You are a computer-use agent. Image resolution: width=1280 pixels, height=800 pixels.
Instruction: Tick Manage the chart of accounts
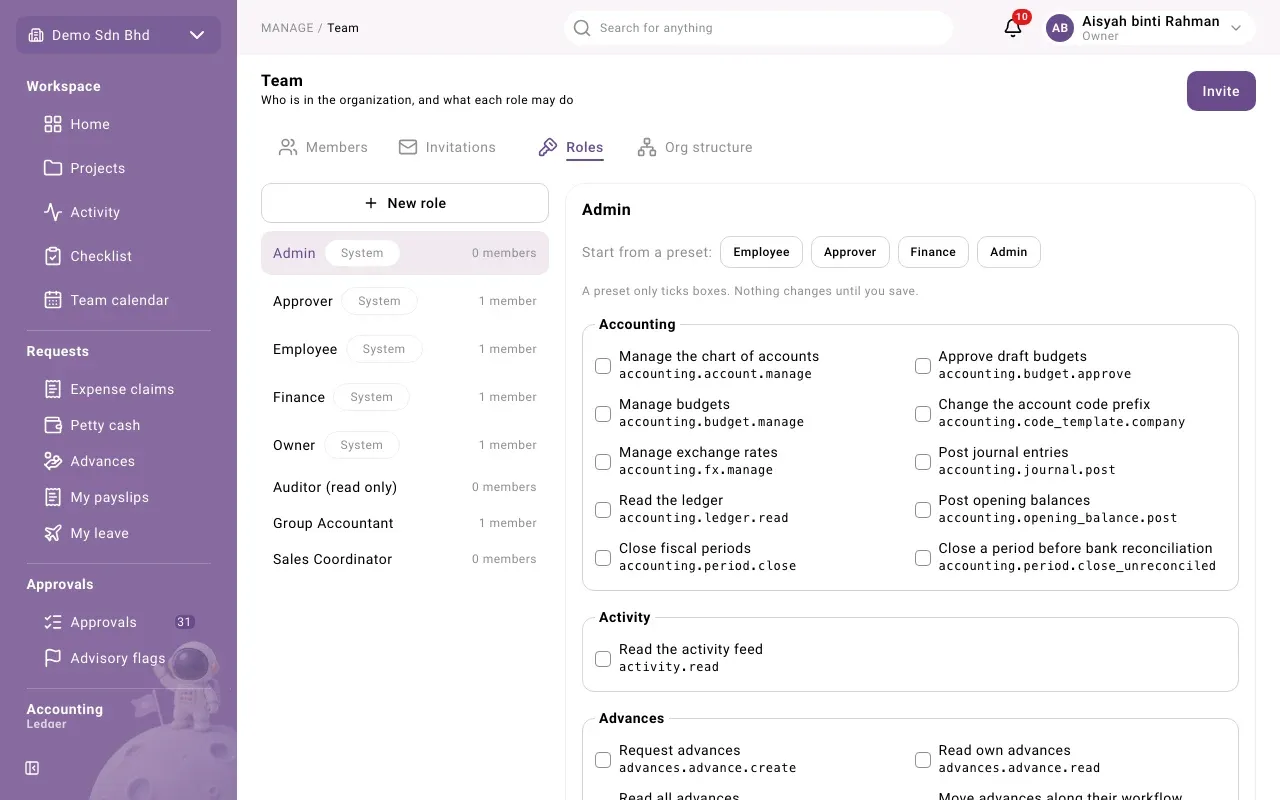coord(603,366)
